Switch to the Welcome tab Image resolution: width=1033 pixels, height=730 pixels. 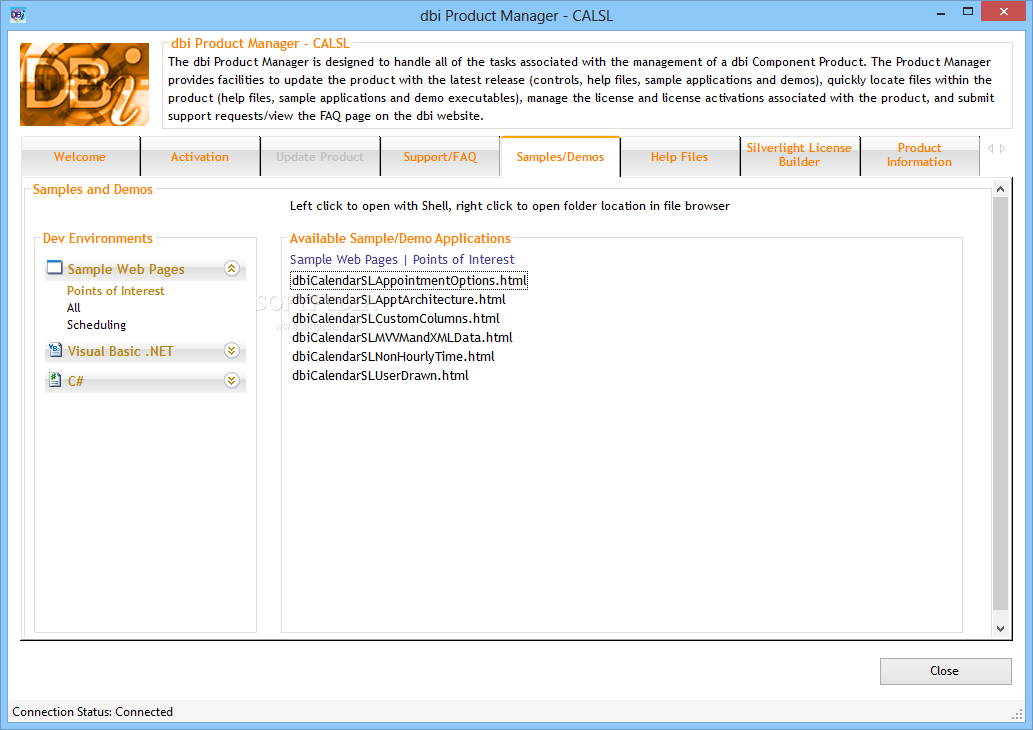(80, 157)
